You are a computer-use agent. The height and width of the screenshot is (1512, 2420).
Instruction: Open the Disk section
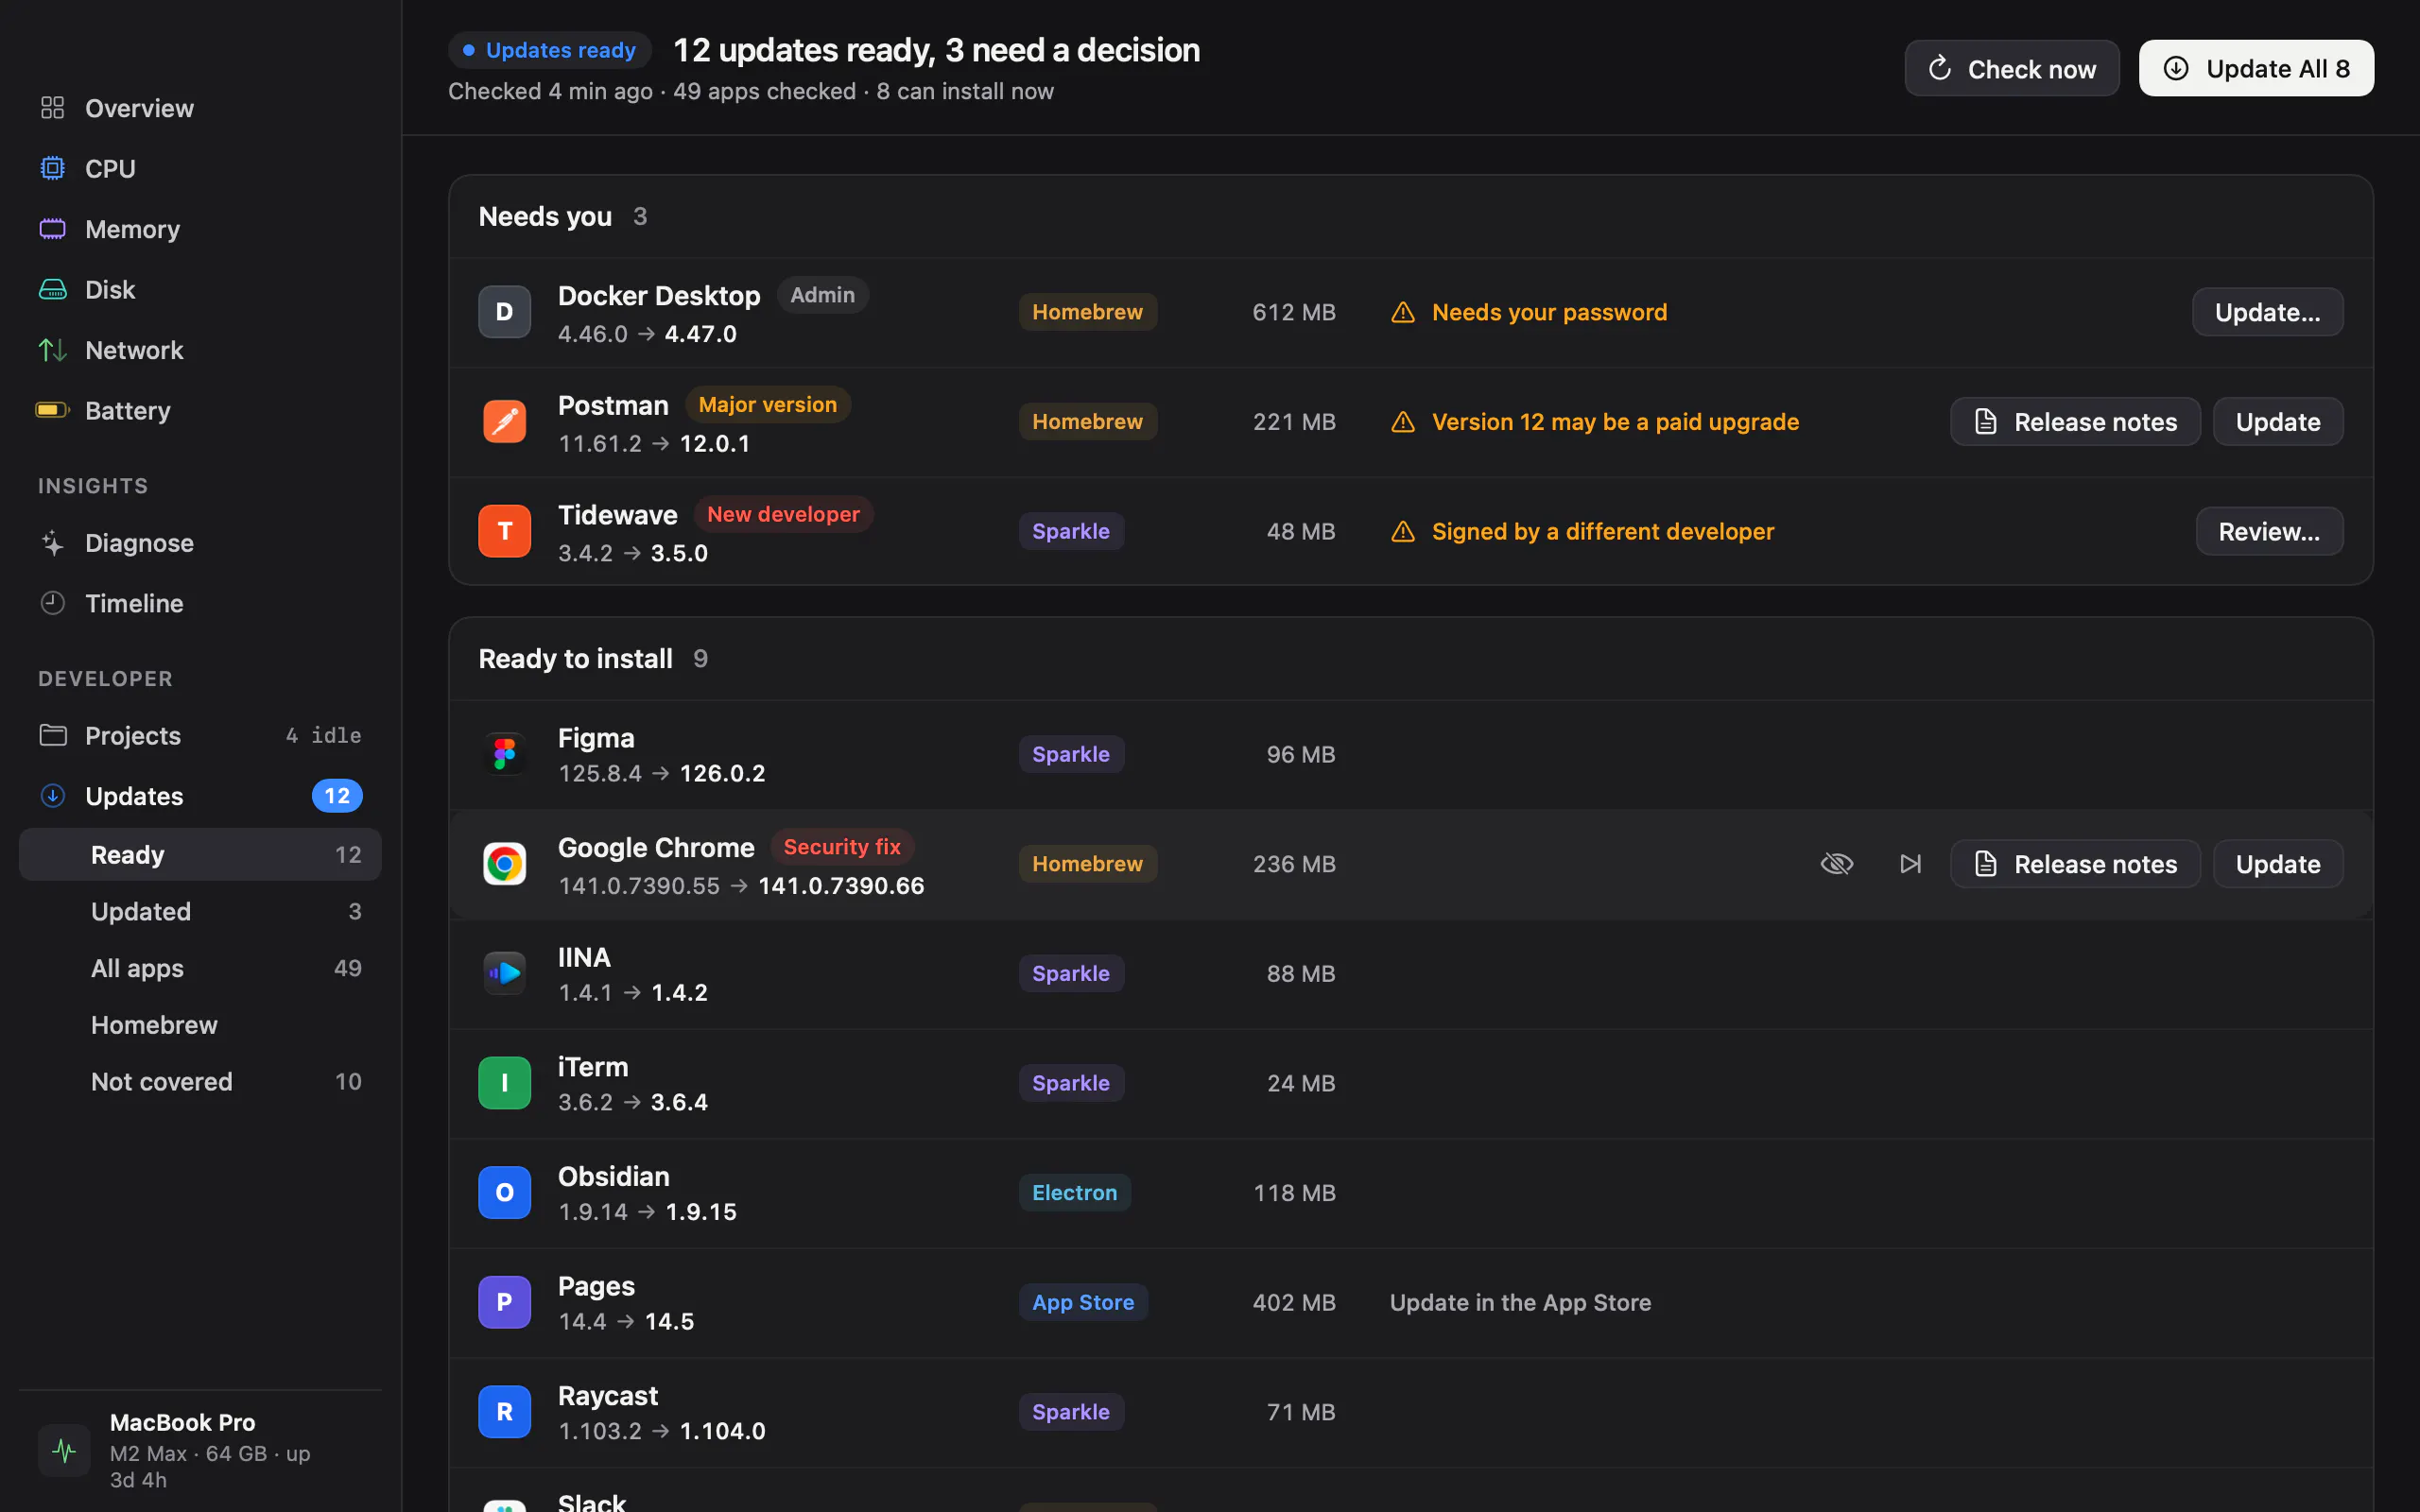(x=200, y=289)
